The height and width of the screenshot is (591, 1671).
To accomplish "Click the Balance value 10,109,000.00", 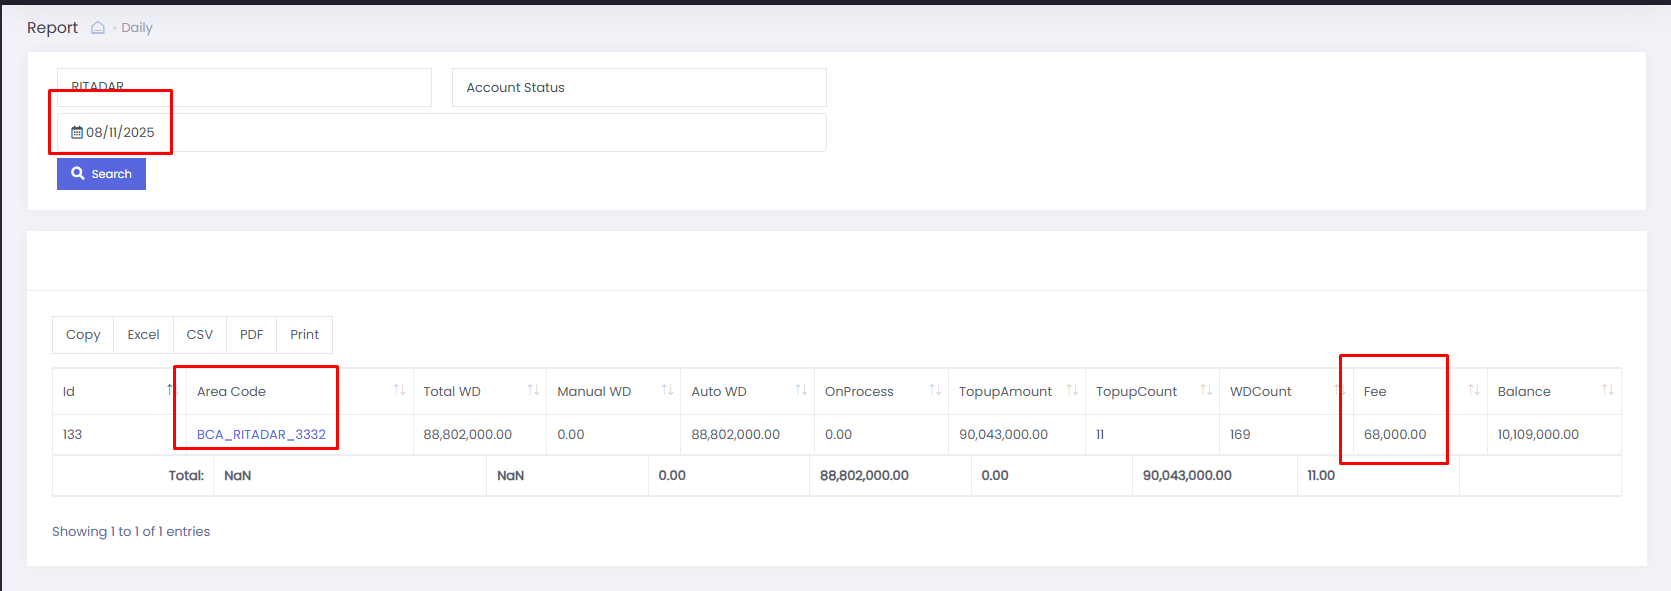I will pos(1538,435).
